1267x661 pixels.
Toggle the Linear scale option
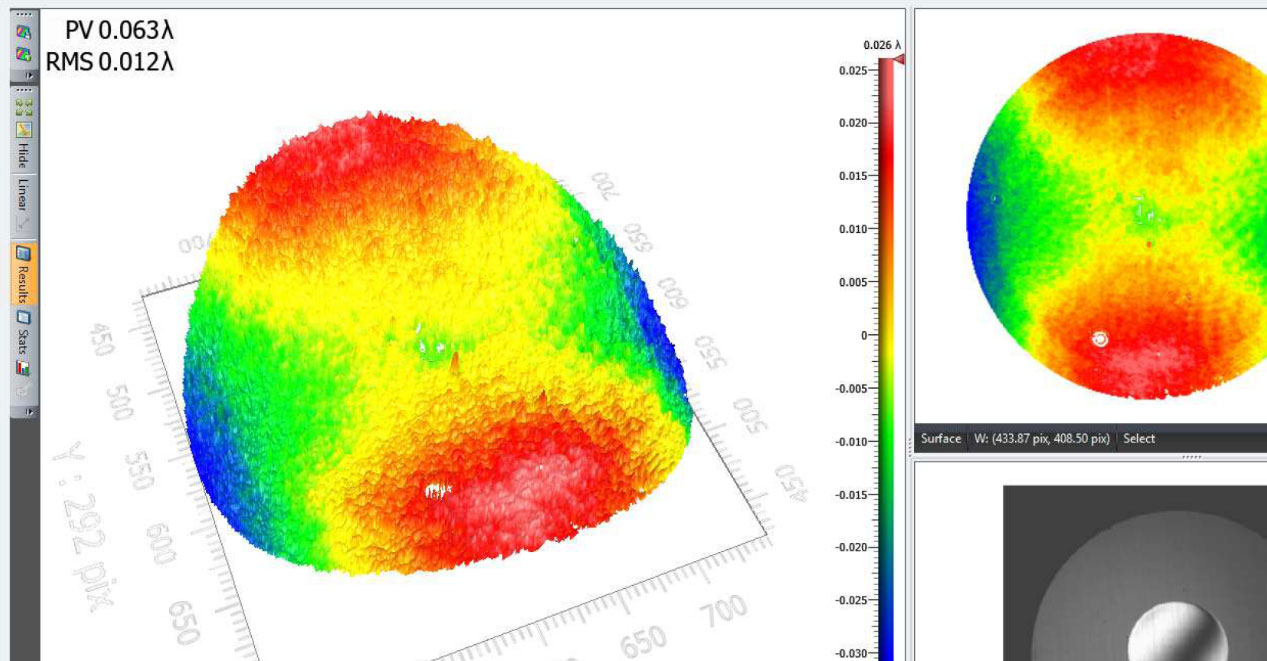click(x=24, y=194)
